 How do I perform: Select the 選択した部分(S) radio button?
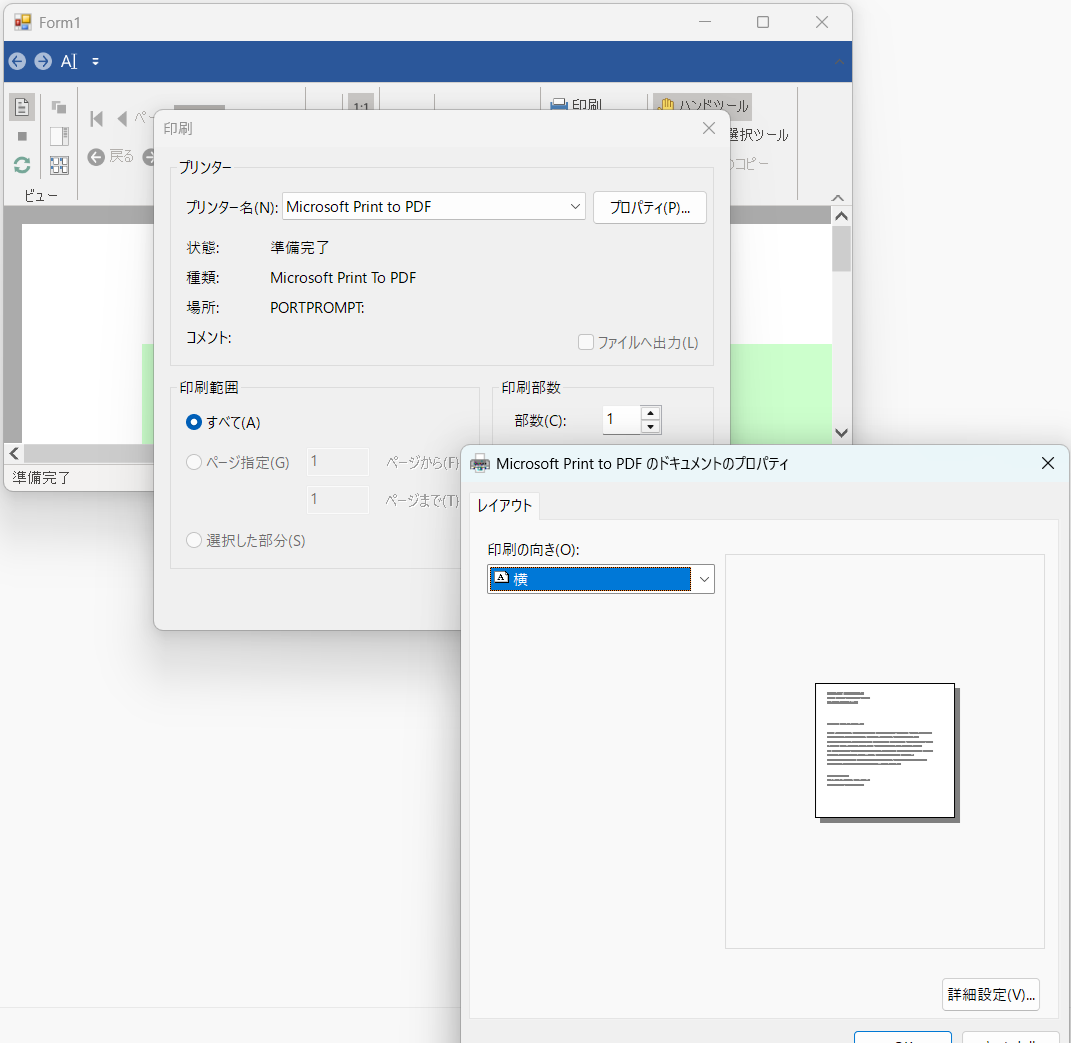[194, 540]
